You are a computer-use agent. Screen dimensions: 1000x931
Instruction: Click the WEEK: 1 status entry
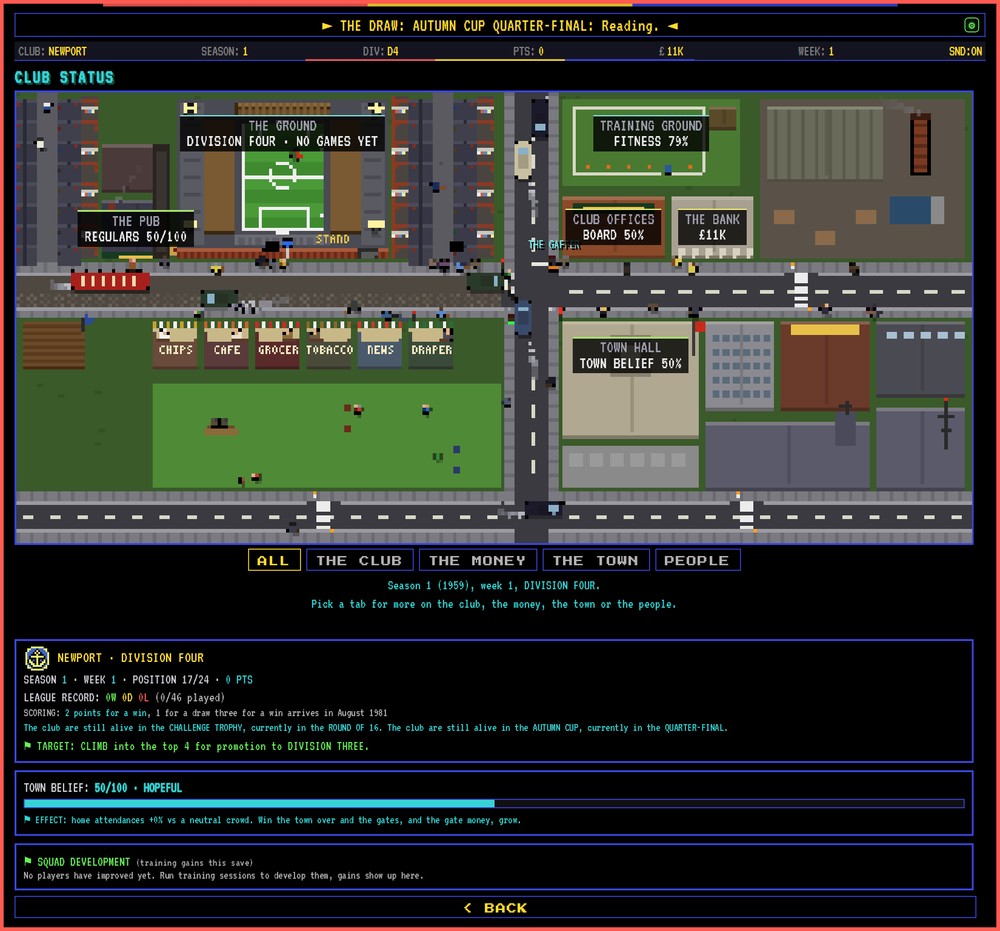pos(816,52)
